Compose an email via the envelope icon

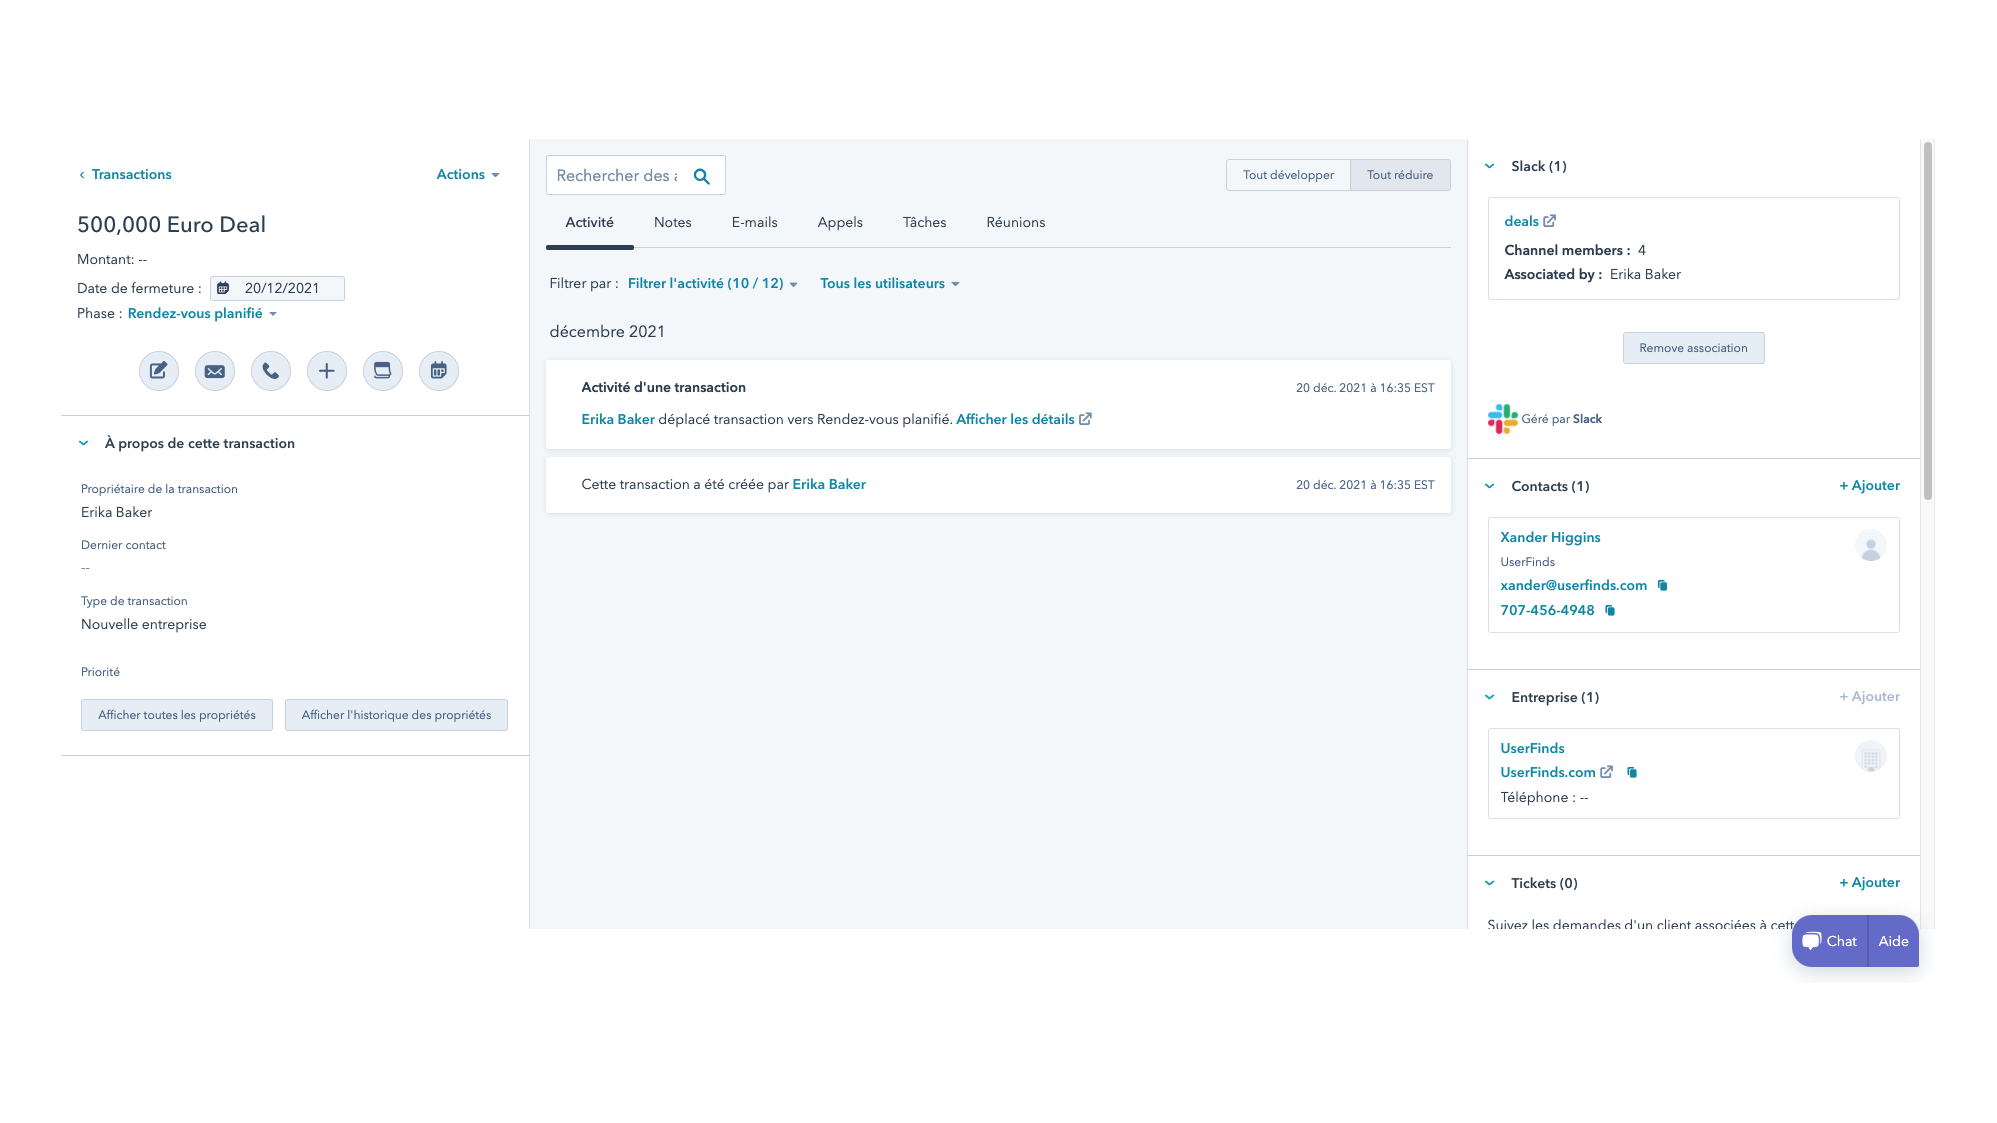214,370
